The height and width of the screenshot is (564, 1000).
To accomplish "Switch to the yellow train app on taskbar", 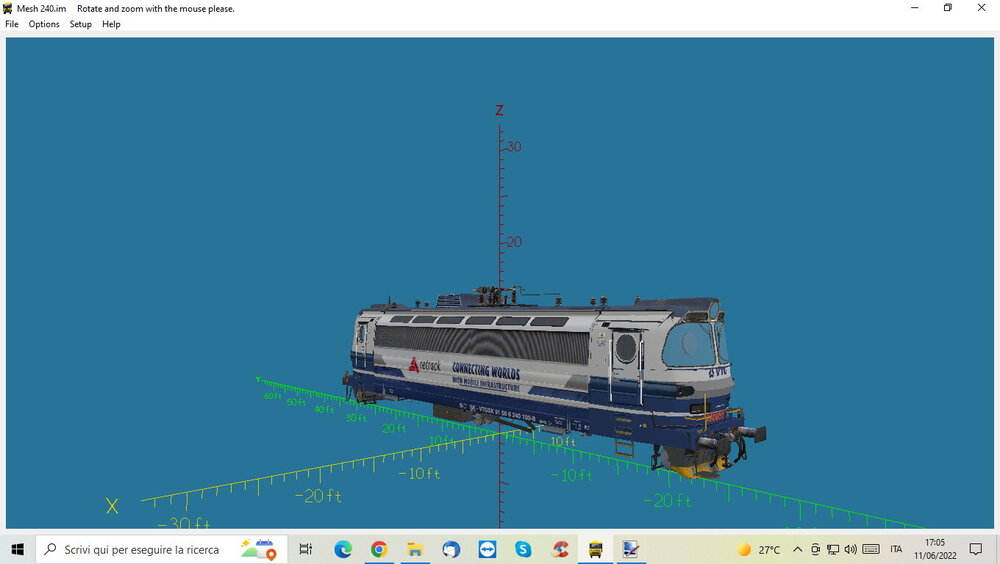I will [x=596, y=549].
